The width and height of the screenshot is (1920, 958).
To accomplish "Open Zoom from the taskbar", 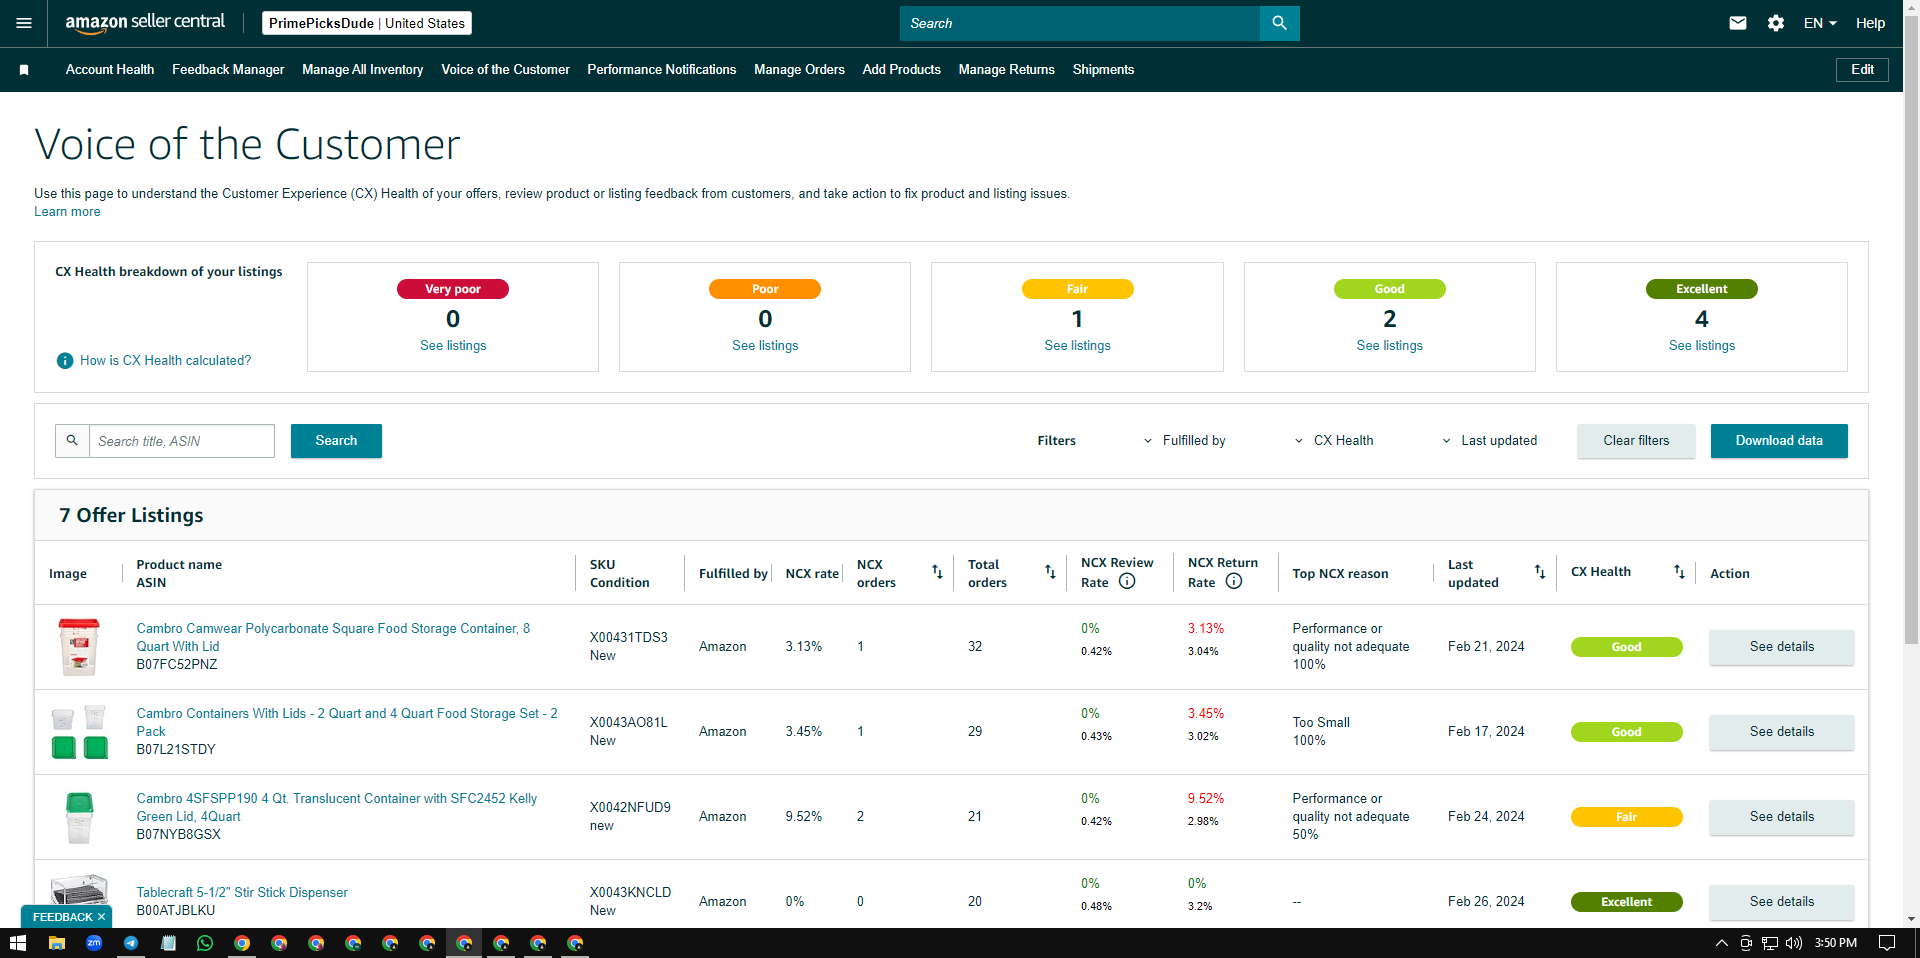I will coord(94,943).
